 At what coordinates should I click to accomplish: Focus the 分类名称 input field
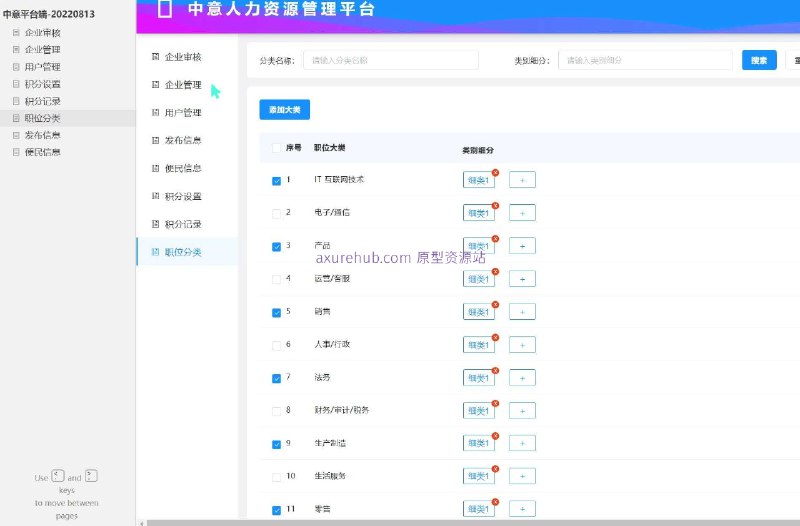coord(391,60)
